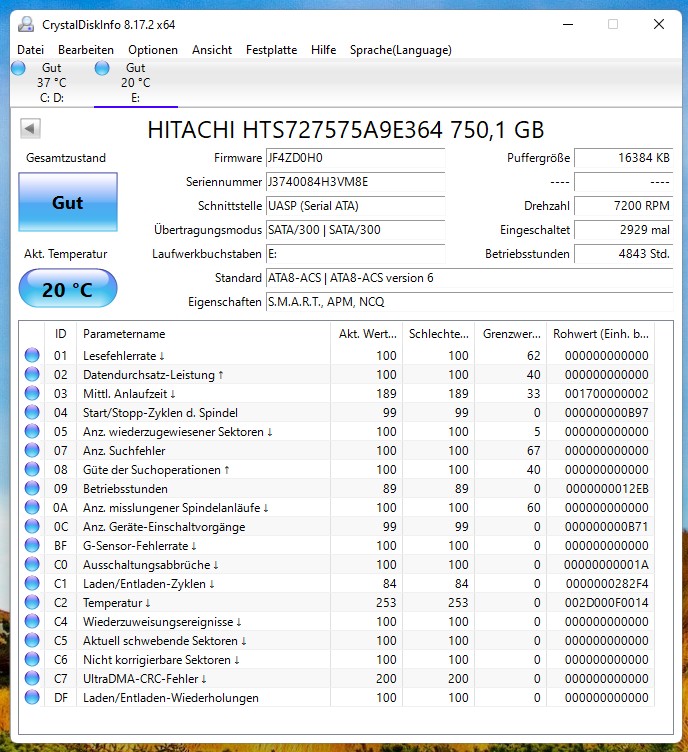Switch to the C: D: disk tab

[x=52, y=82]
